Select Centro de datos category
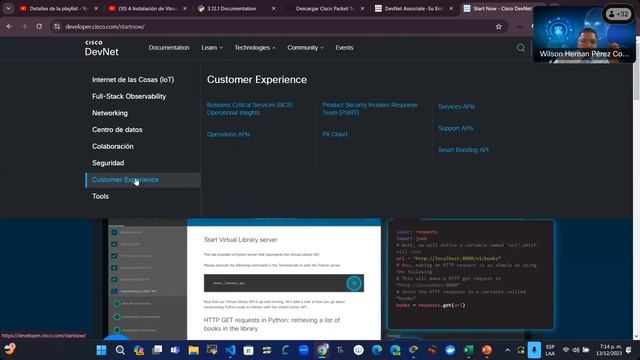 (x=117, y=130)
